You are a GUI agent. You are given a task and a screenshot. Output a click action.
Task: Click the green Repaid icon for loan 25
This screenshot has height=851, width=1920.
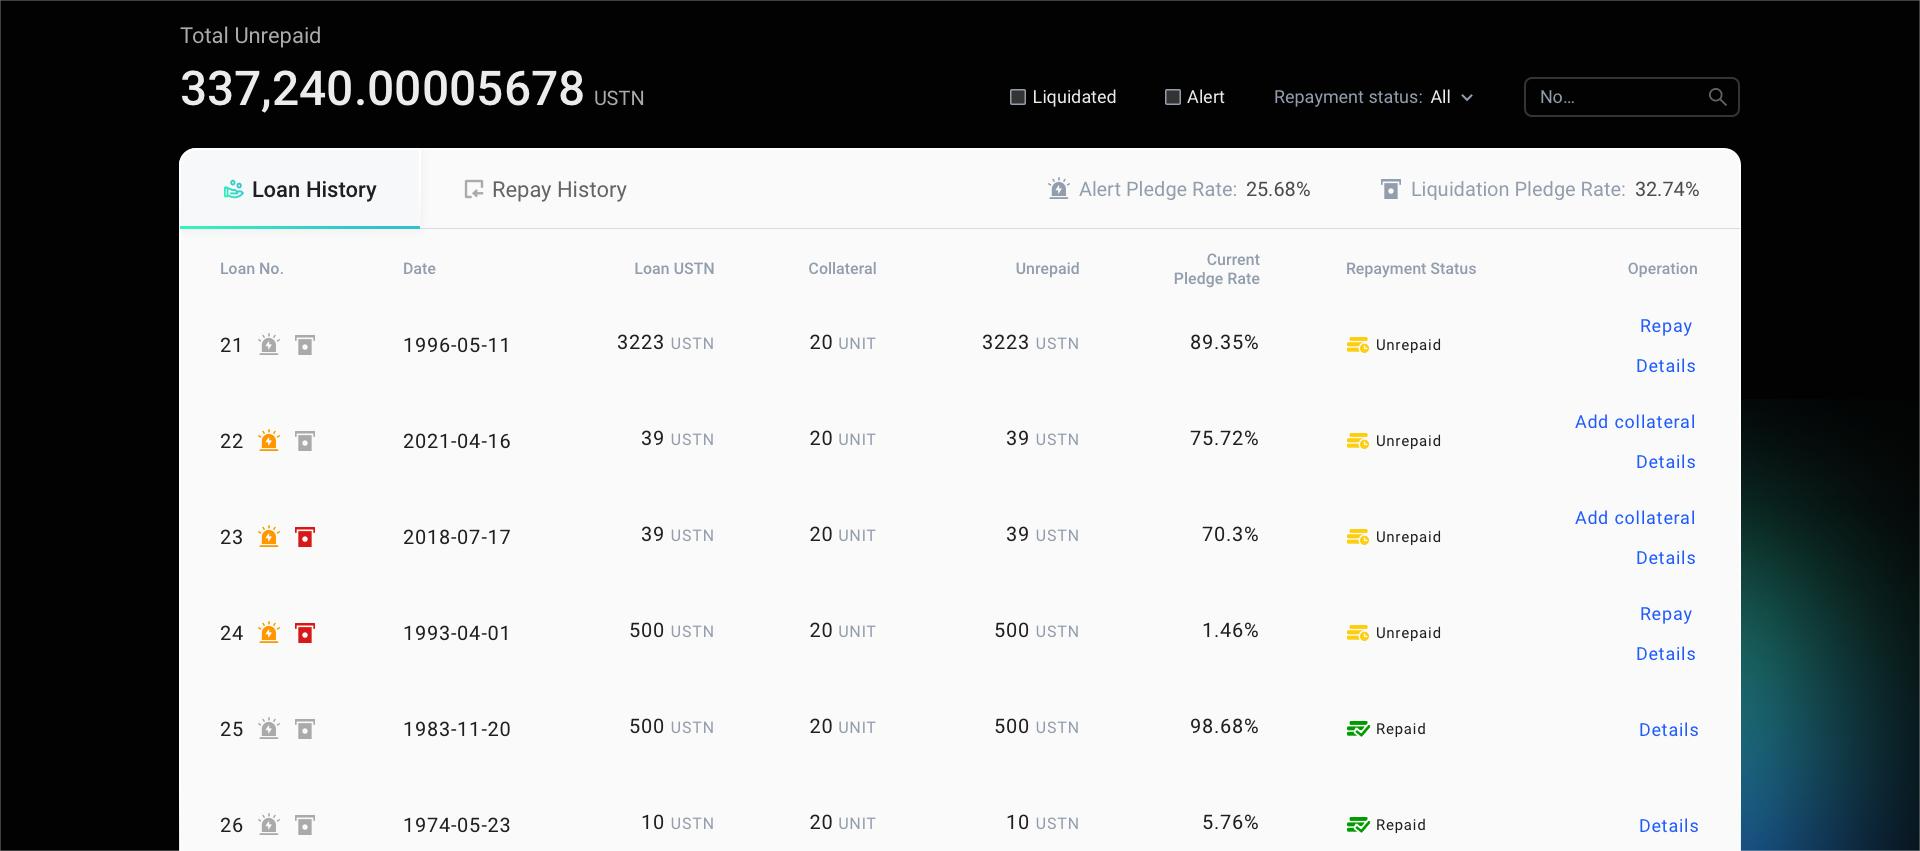pyautogui.click(x=1357, y=729)
